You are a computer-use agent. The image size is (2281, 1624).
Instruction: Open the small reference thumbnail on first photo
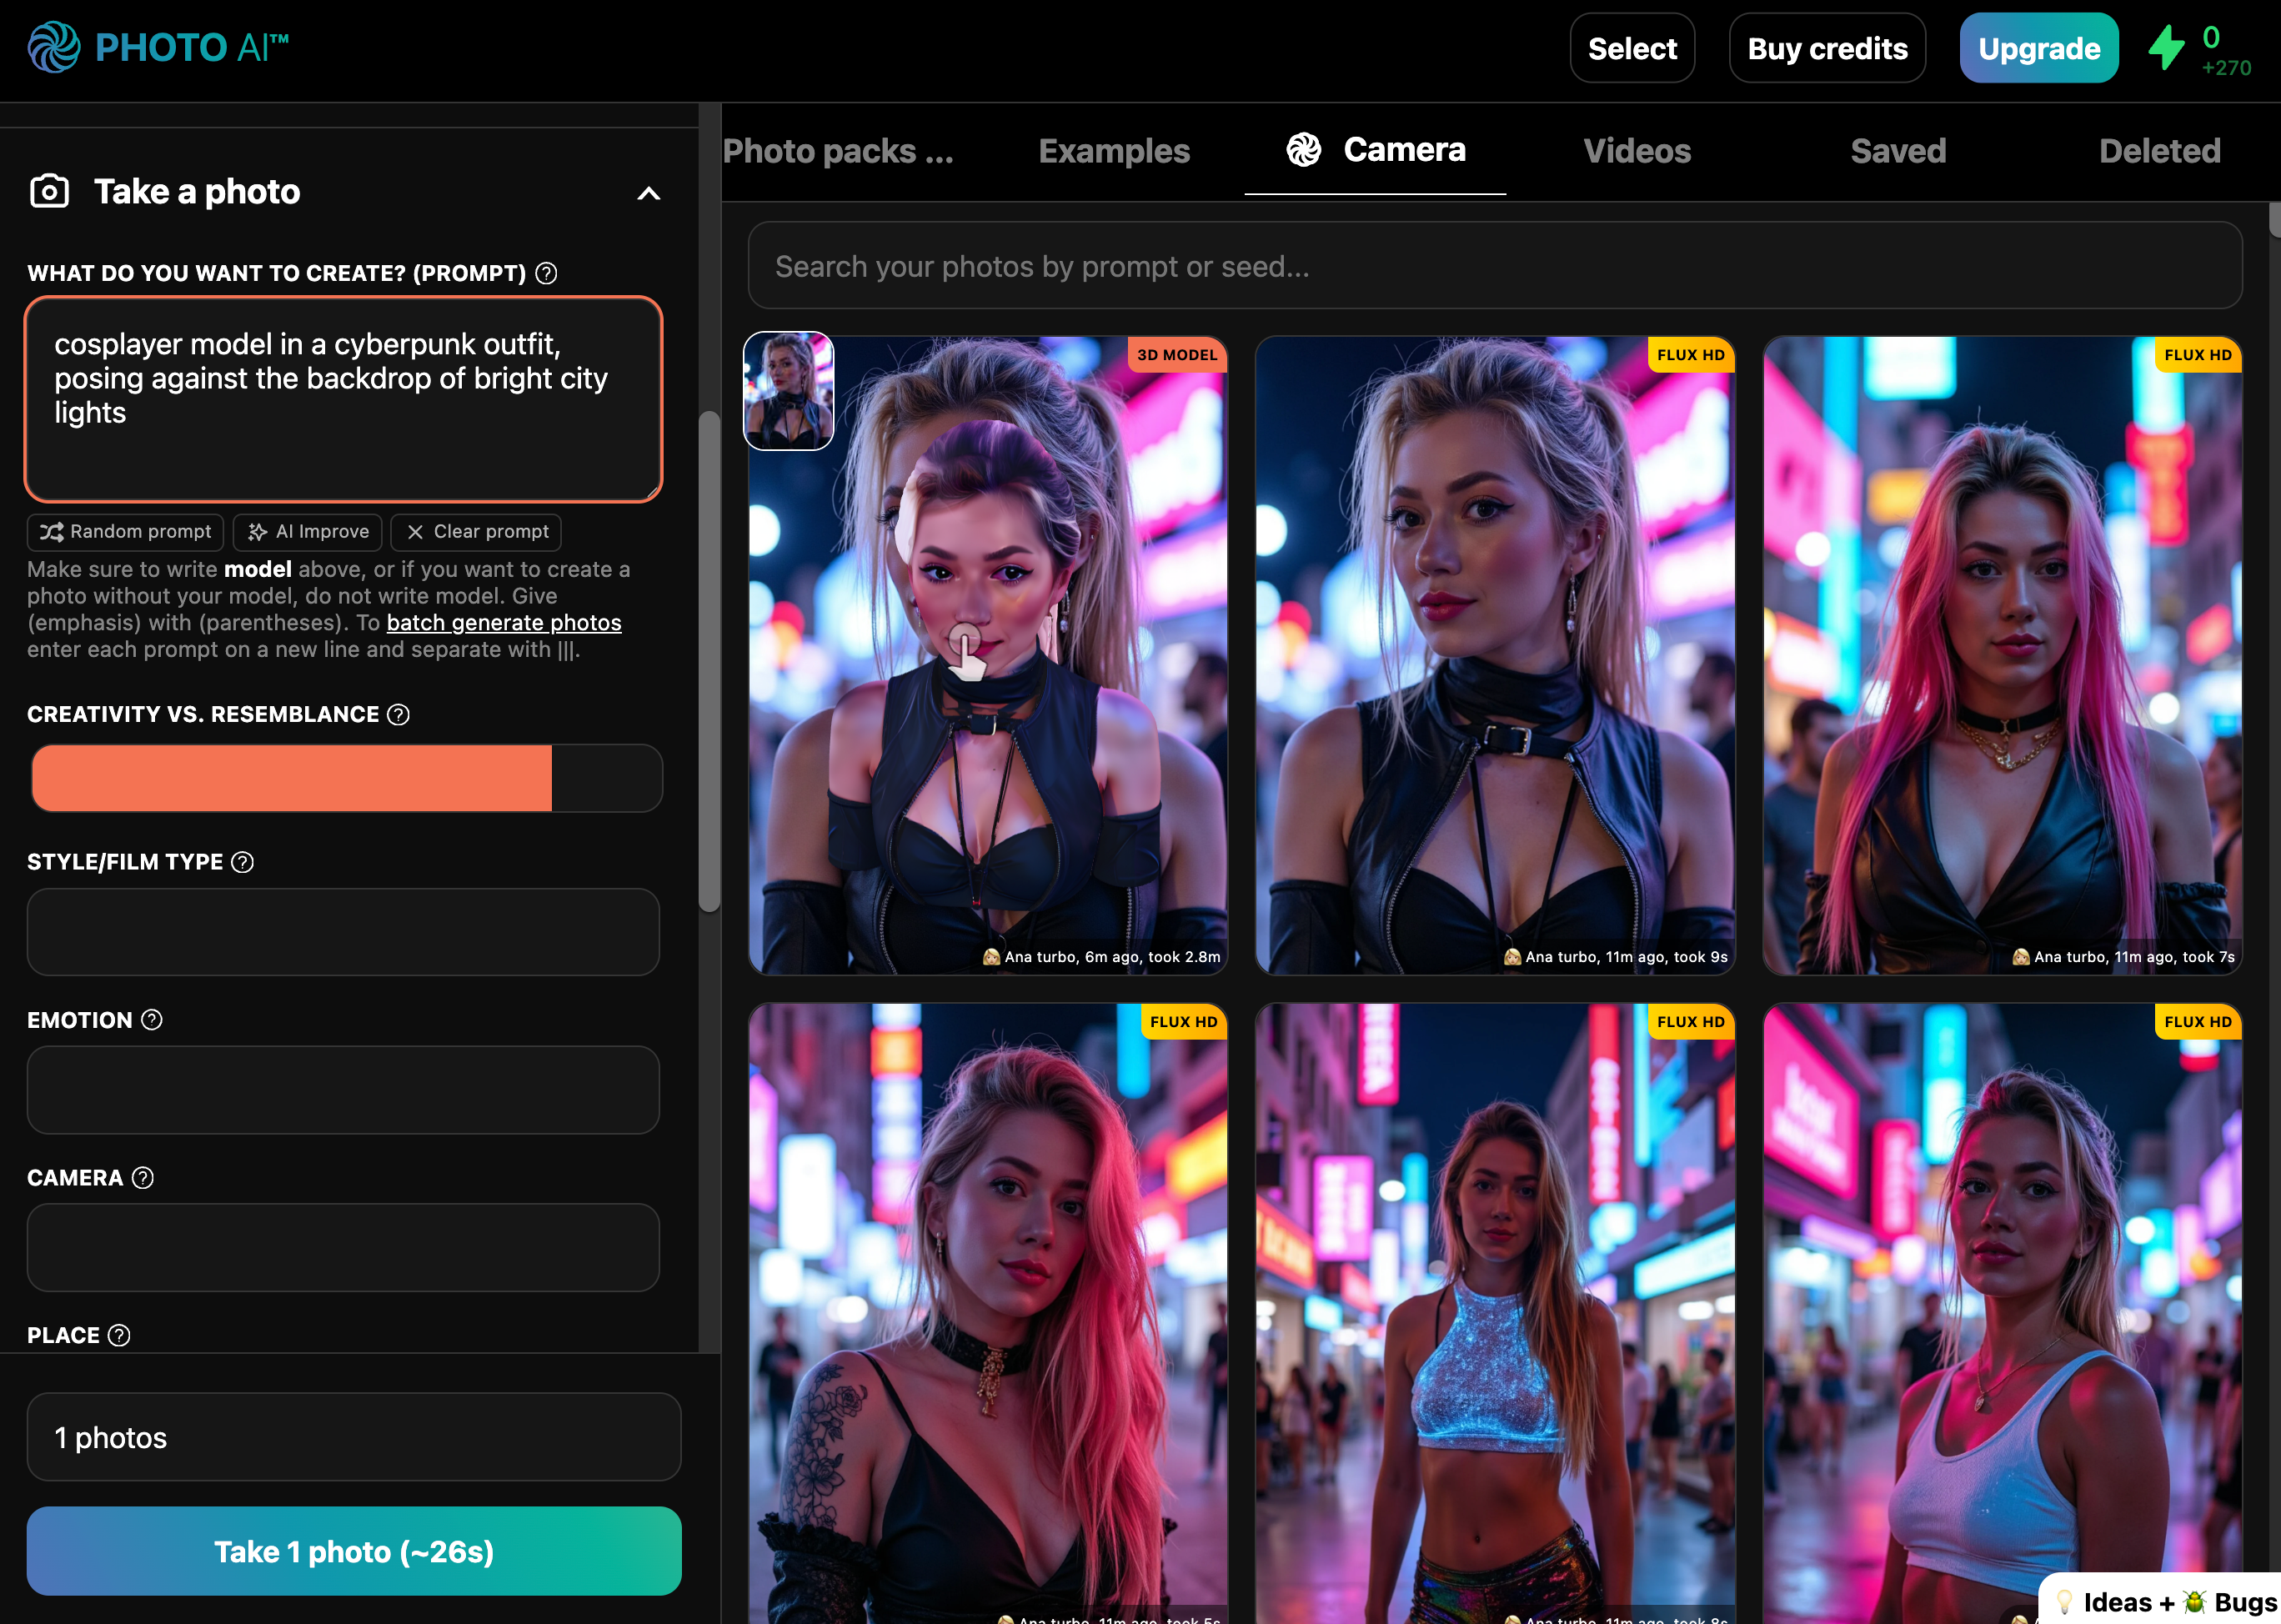tap(788, 391)
